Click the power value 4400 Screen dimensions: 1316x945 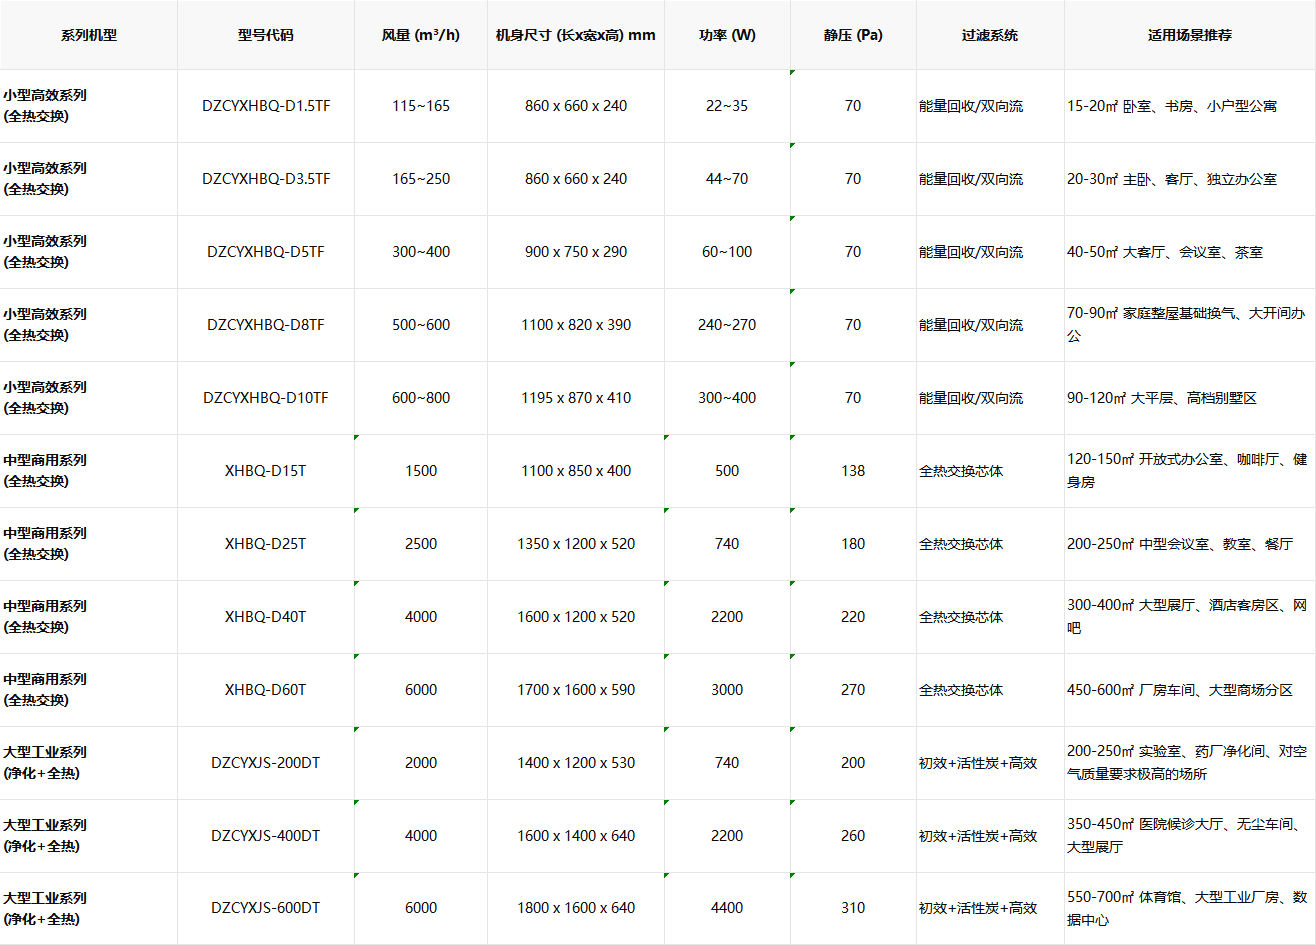coord(727,908)
